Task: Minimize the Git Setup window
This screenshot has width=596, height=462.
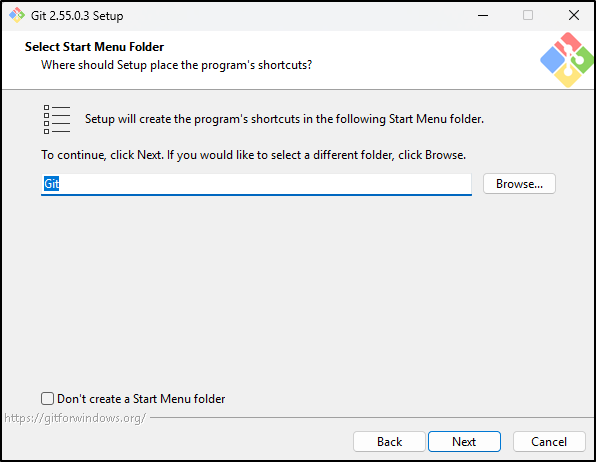Action: coord(483,16)
